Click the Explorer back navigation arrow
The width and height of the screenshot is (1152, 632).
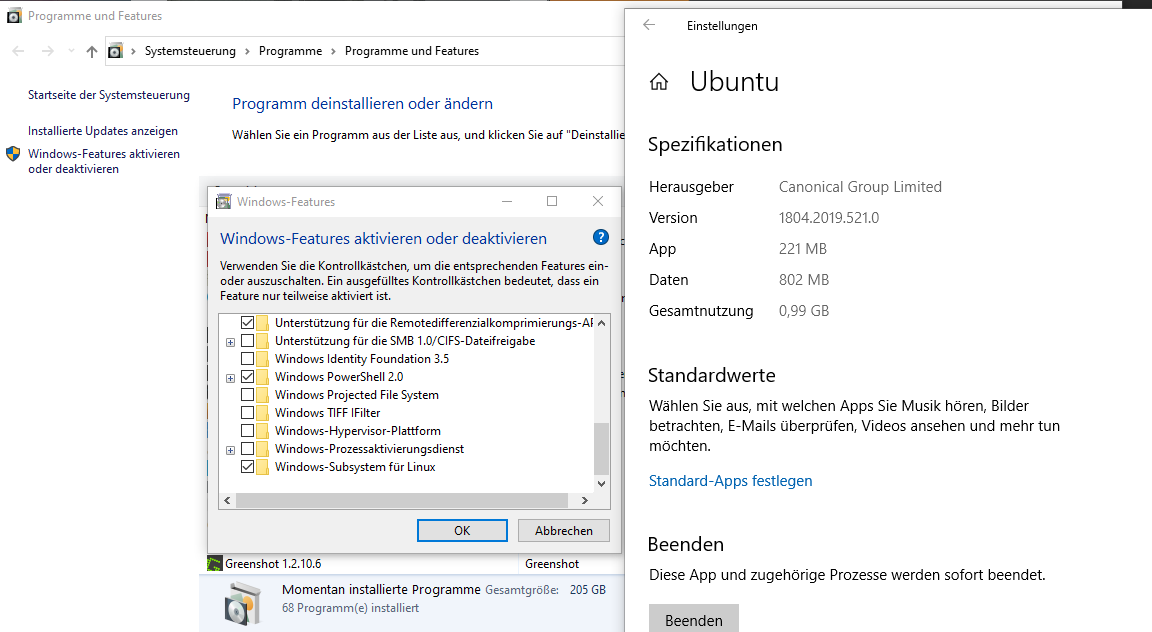click(18, 51)
